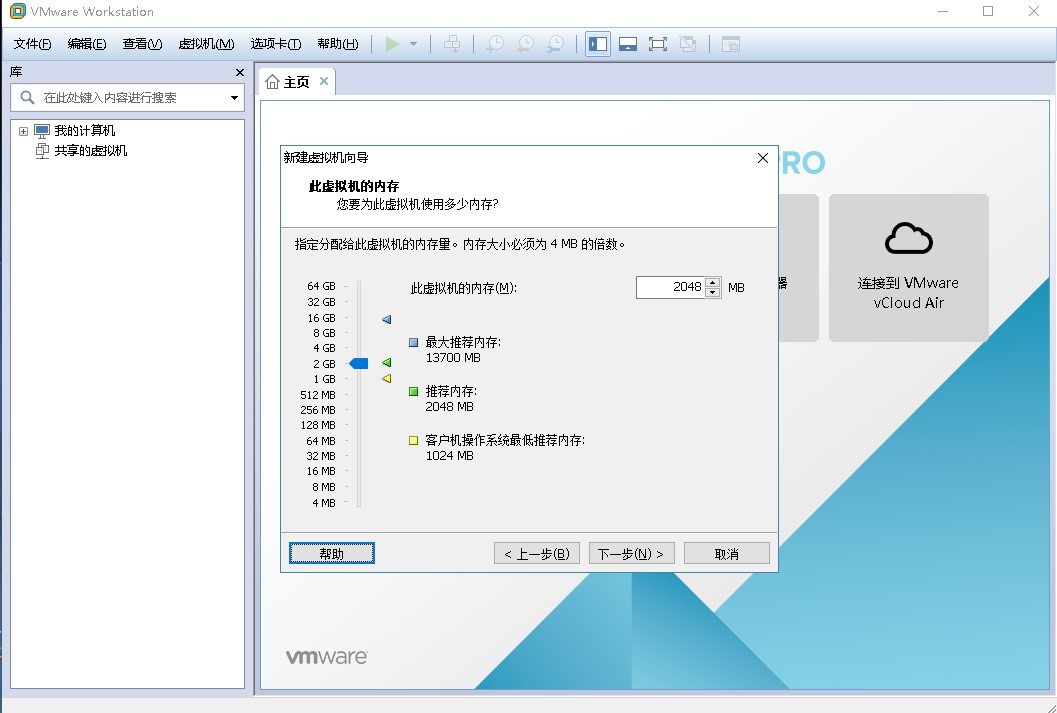1057x713 pixels.
Task: Increase memory with the up spinner arrow
Action: pos(713,282)
